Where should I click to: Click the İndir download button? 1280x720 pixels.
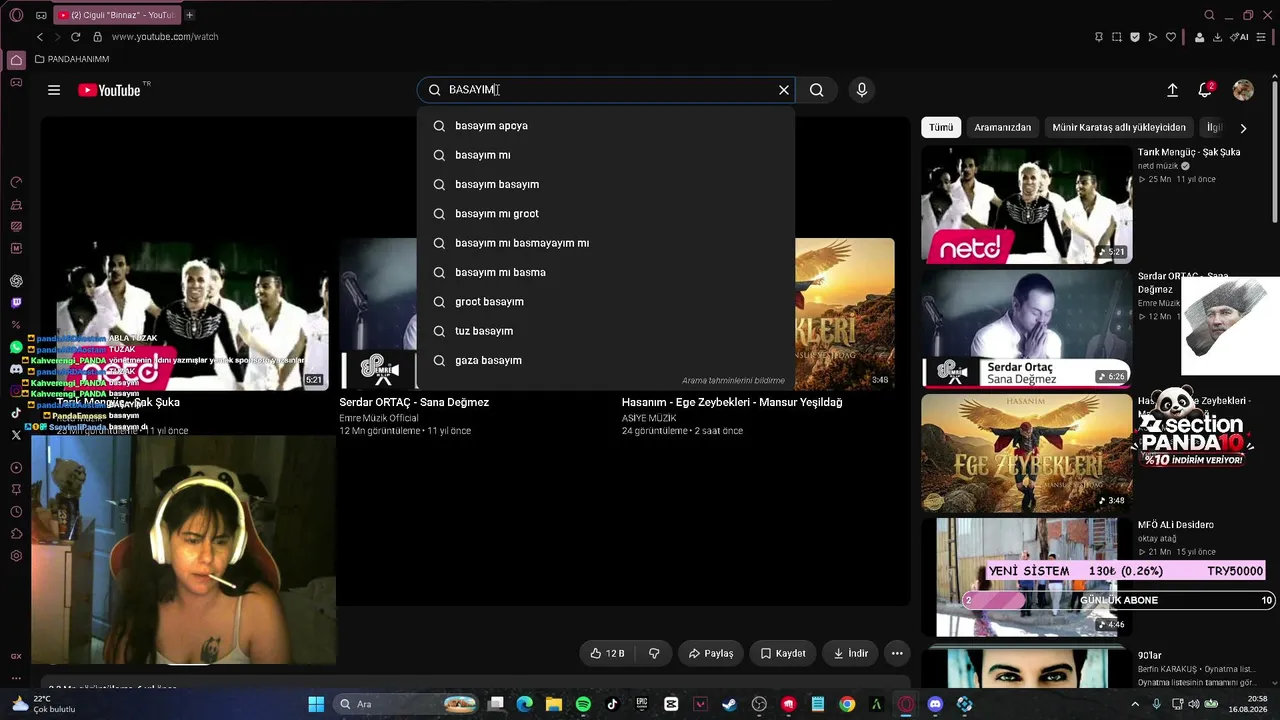pyautogui.click(x=851, y=653)
